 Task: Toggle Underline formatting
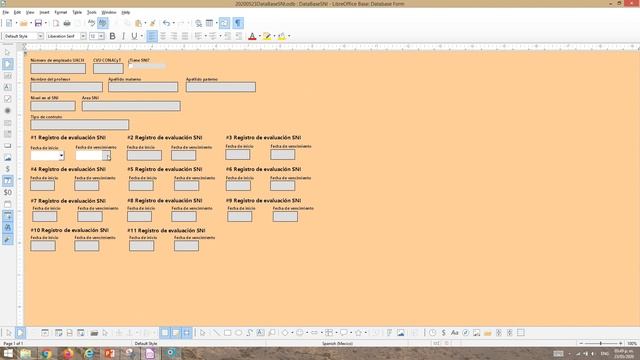134,36
